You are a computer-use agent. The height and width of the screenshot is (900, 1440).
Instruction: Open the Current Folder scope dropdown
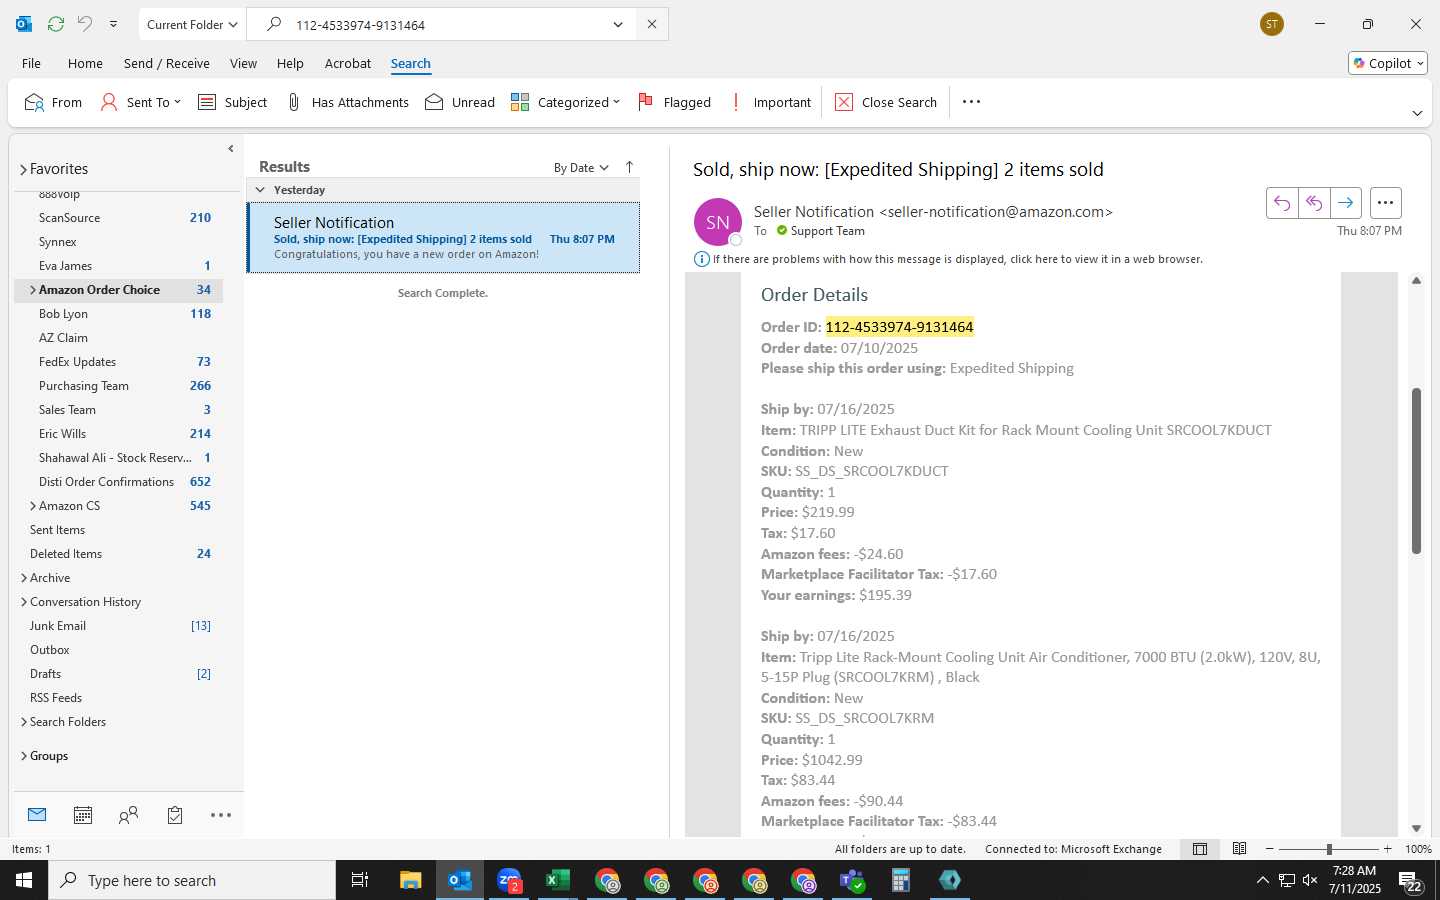pyautogui.click(x=192, y=24)
